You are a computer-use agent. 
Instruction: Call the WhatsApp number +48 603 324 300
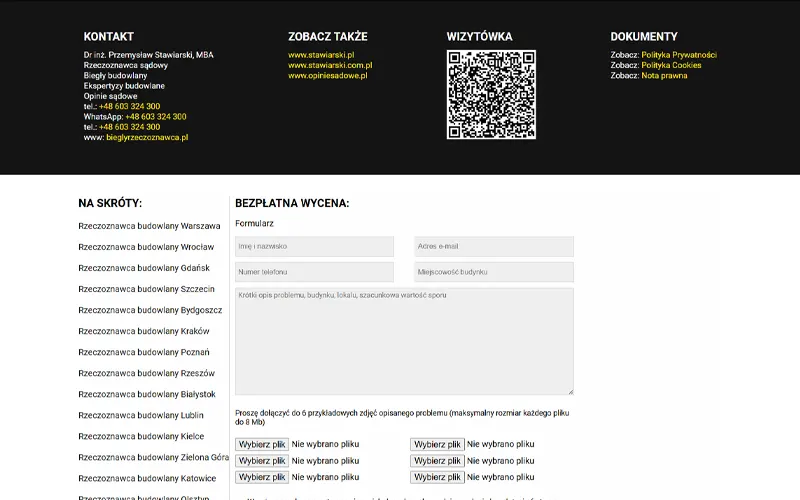(155, 117)
